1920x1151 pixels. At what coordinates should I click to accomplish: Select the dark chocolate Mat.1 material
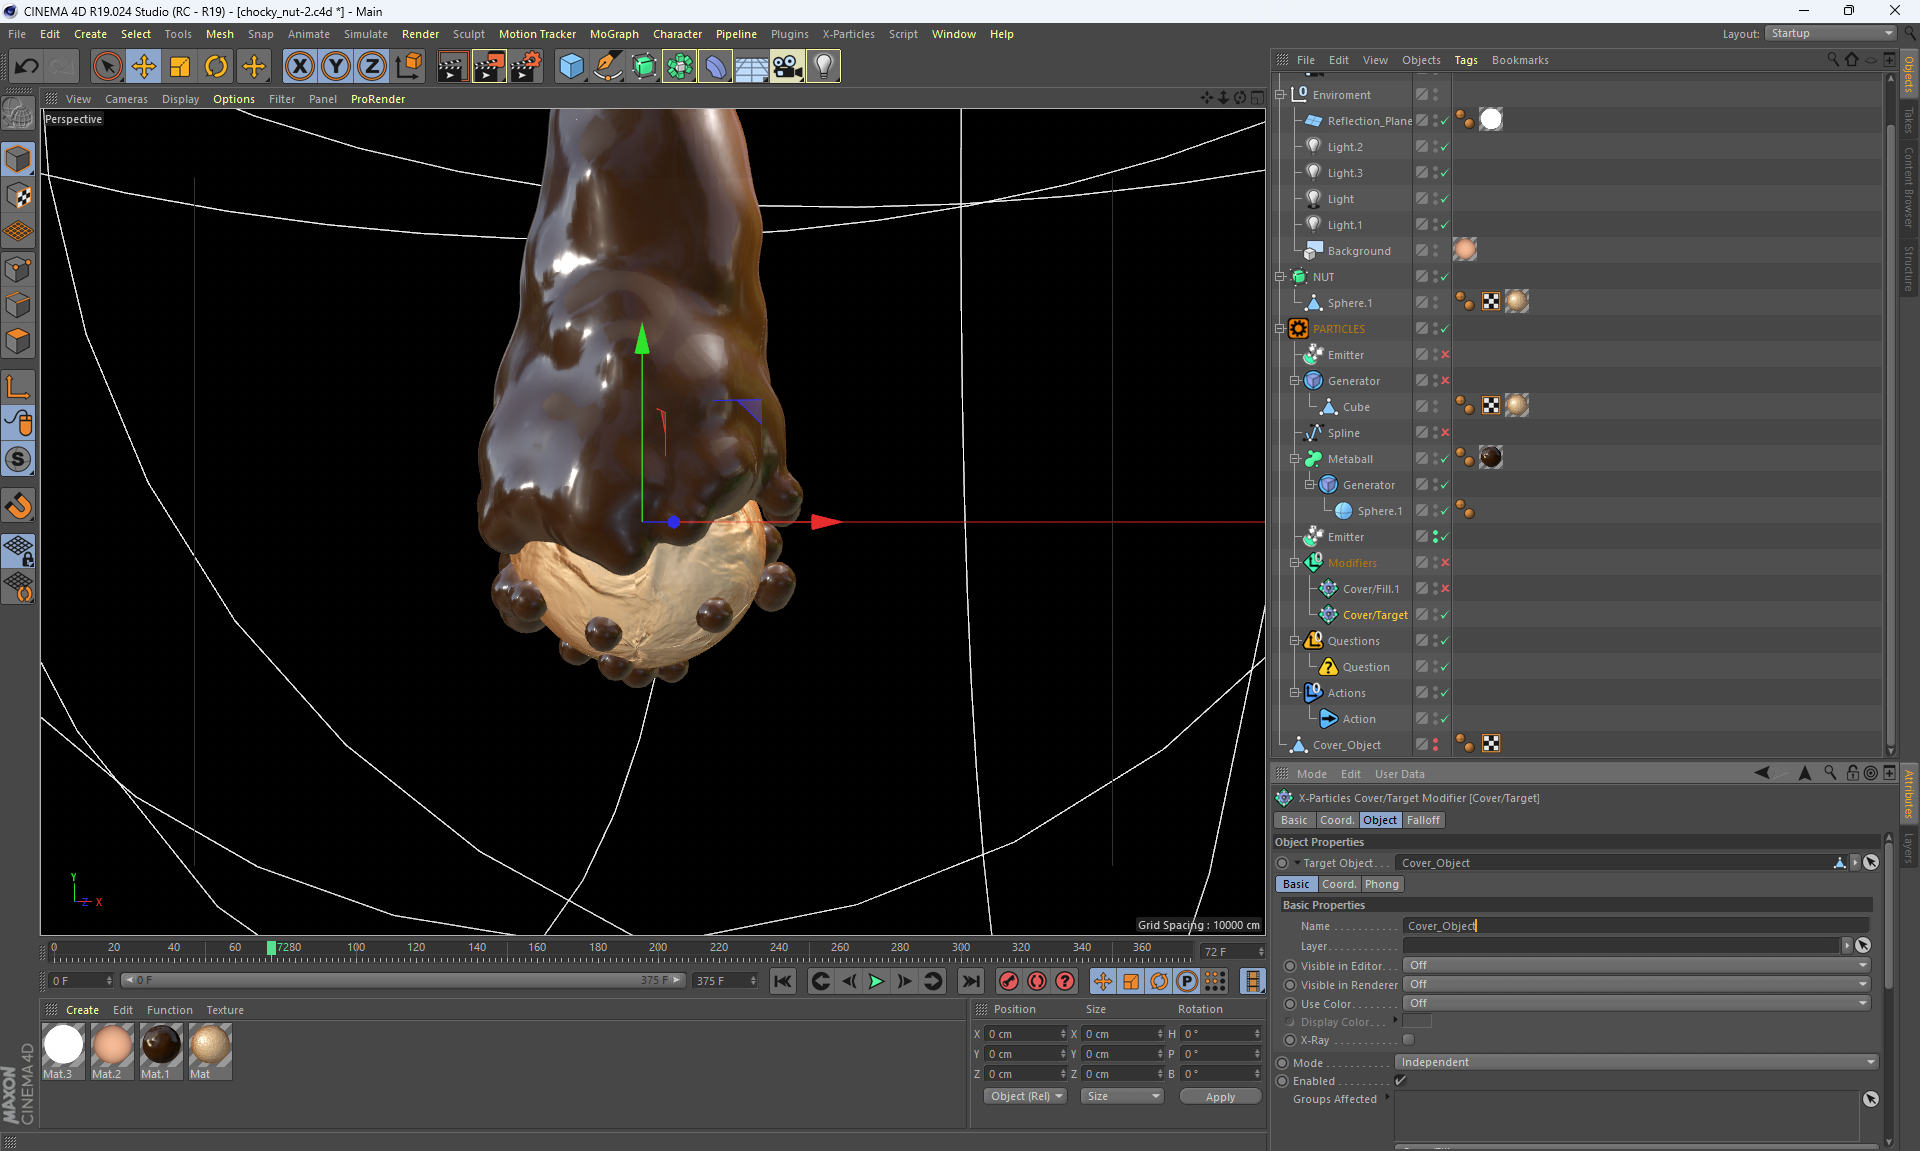tap(160, 1046)
